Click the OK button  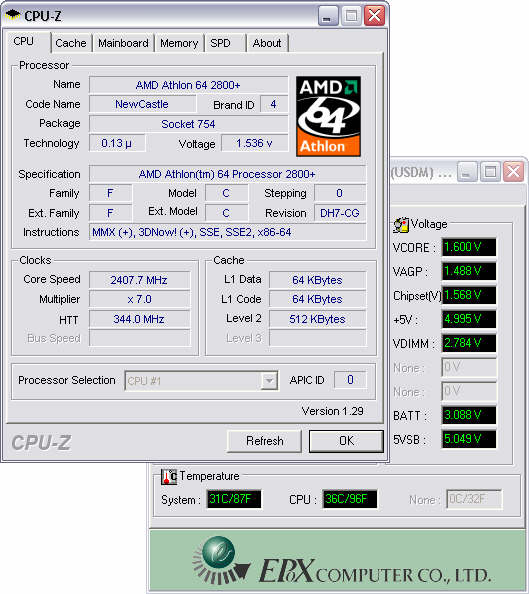[346, 441]
